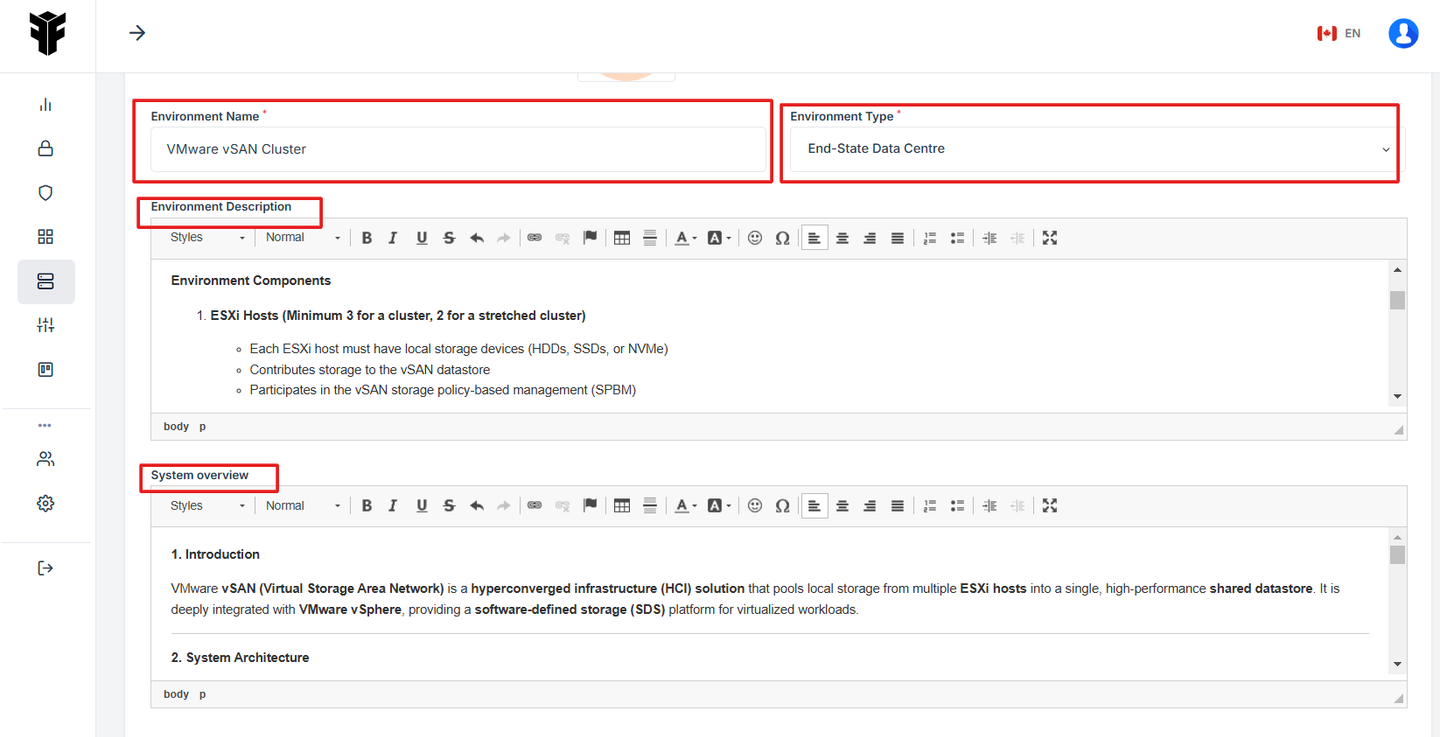Click the Environment Name input field
1440x737 pixels.
(x=458, y=149)
